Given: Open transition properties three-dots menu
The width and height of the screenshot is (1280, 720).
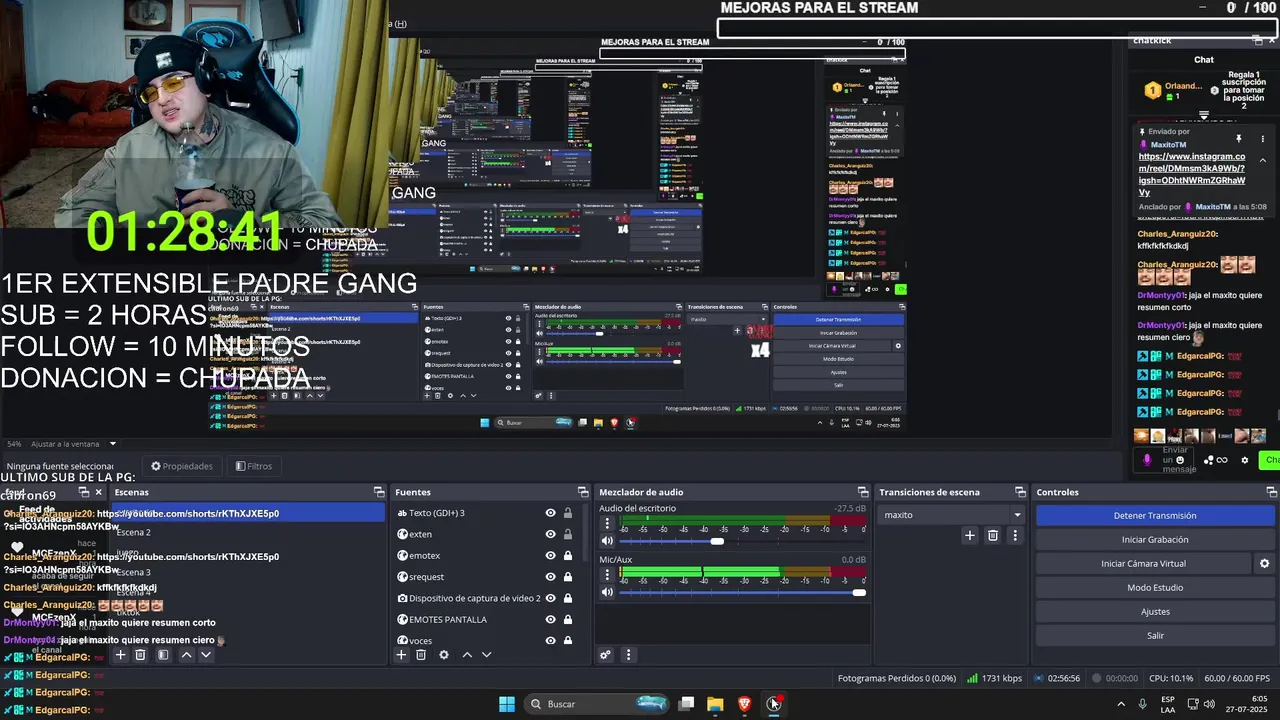Looking at the screenshot, I should coord(1015,536).
